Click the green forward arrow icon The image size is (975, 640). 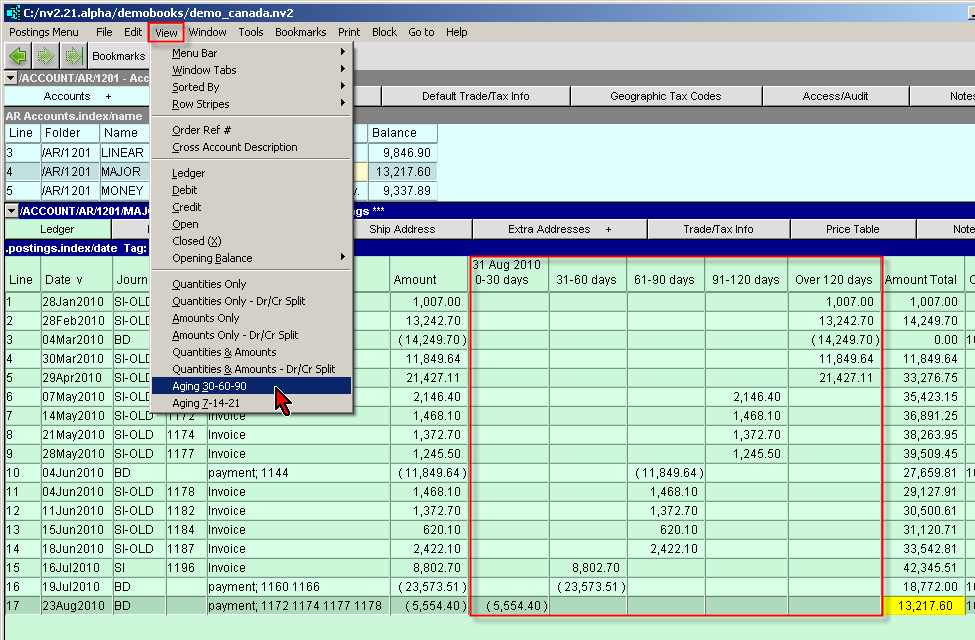45,56
